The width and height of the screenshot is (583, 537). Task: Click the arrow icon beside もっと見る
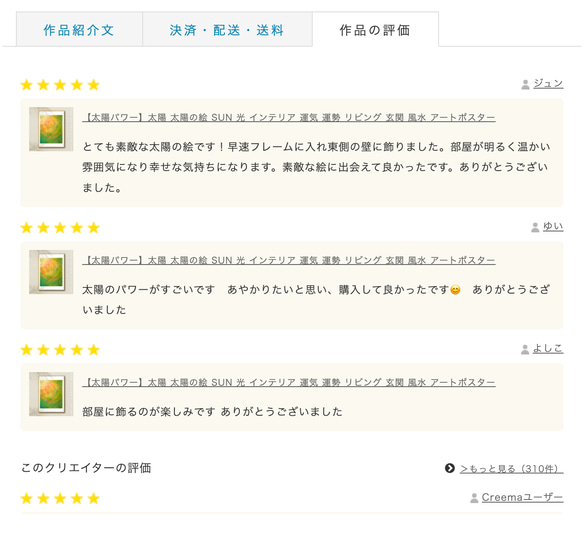click(x=450, y=468)
